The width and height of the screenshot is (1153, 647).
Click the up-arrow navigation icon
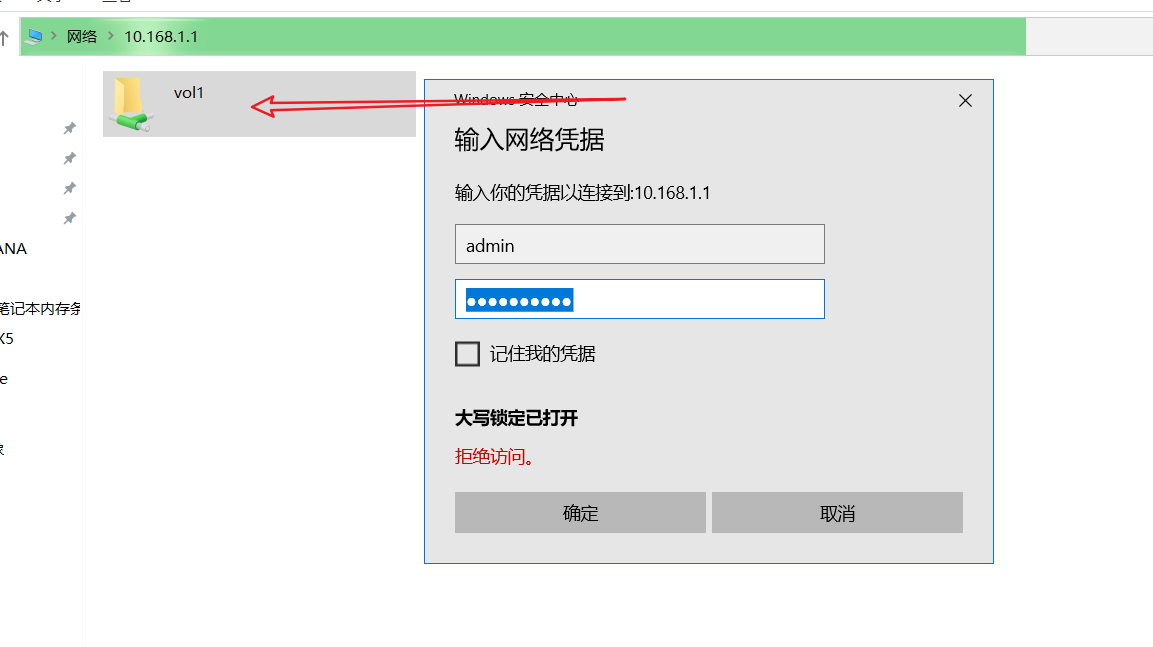4,37
